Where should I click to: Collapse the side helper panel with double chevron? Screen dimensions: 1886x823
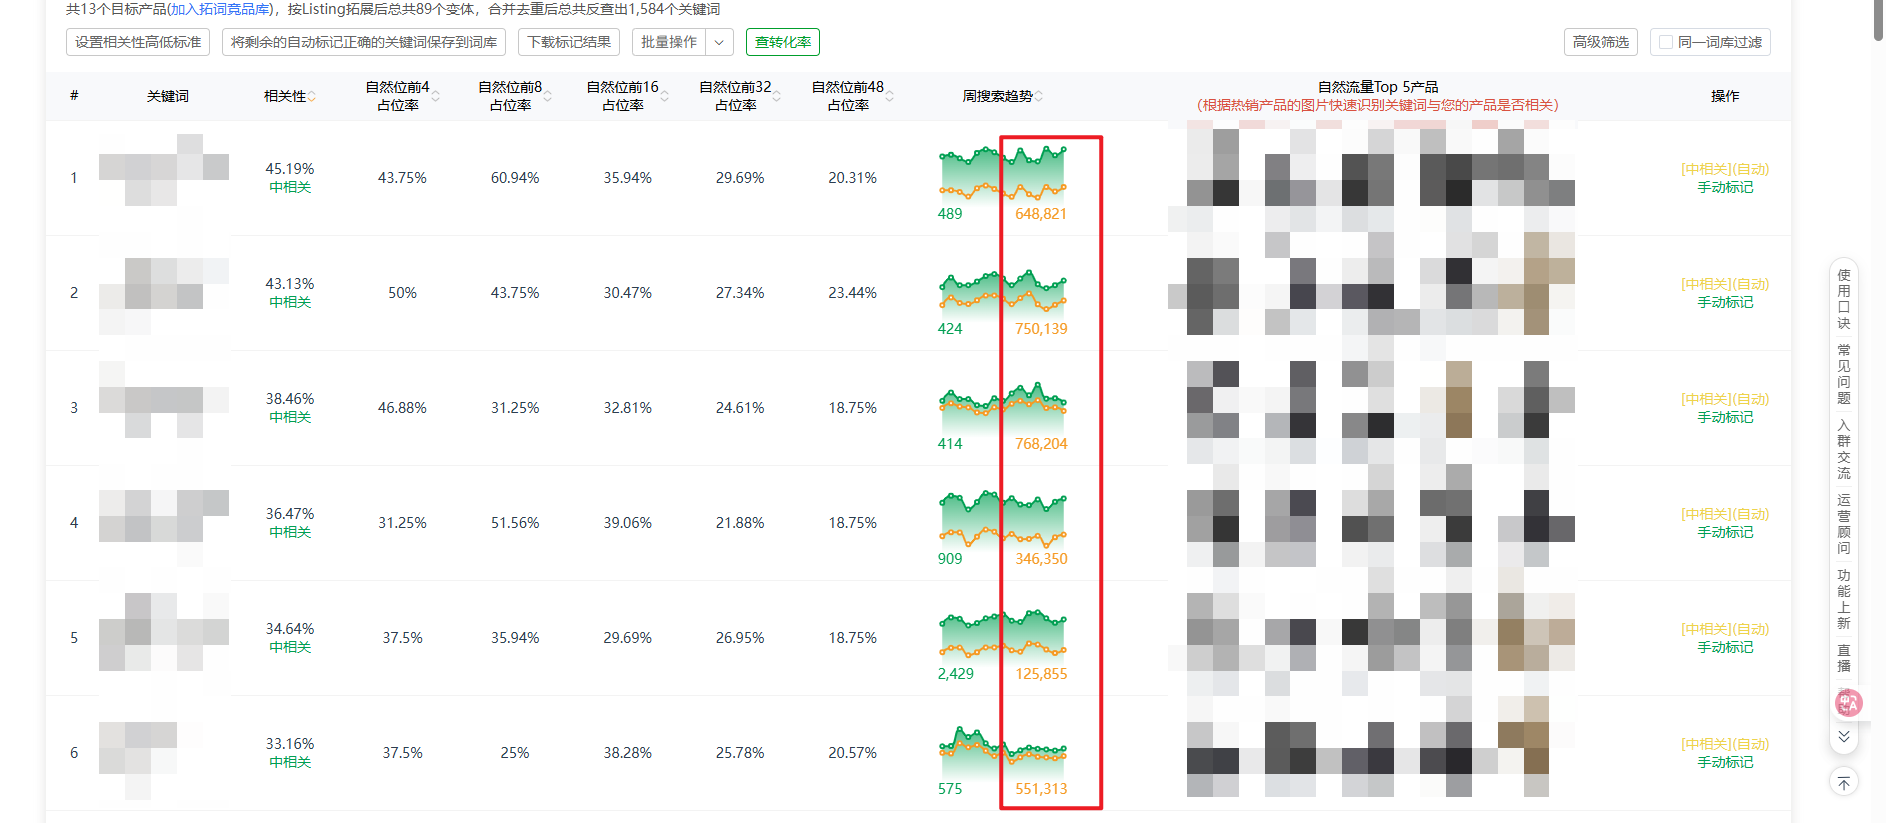click(1844, 737)
